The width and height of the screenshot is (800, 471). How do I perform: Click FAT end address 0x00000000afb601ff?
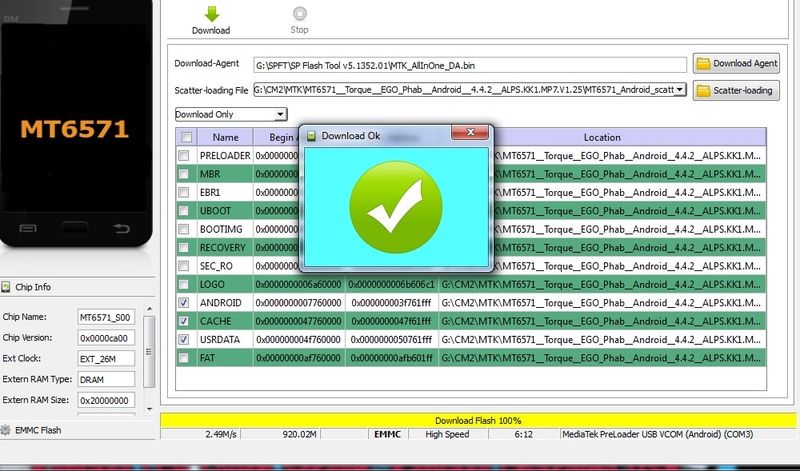(x=391, y=358)
